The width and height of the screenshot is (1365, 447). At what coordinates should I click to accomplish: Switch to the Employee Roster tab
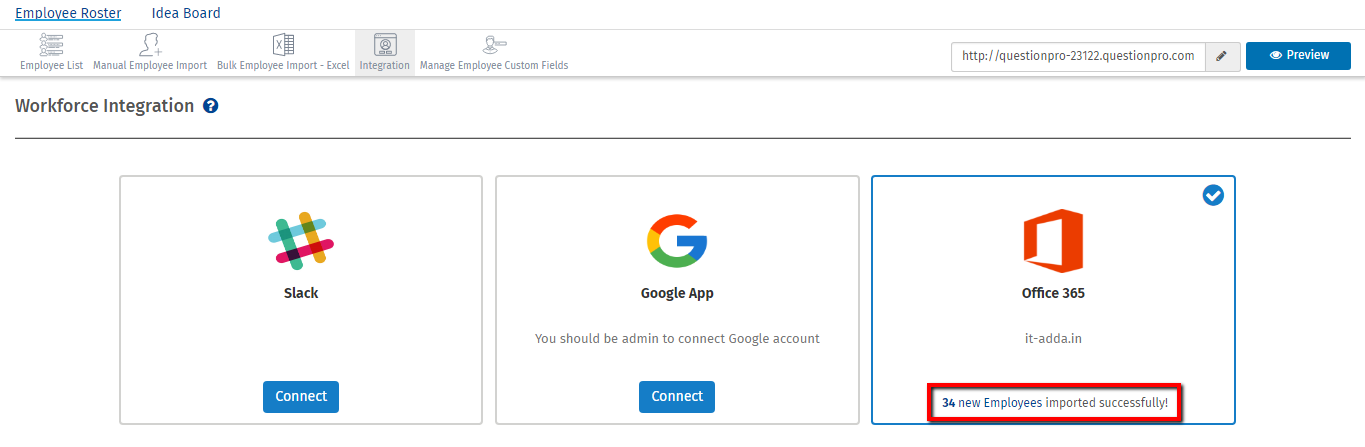(68, 13)
